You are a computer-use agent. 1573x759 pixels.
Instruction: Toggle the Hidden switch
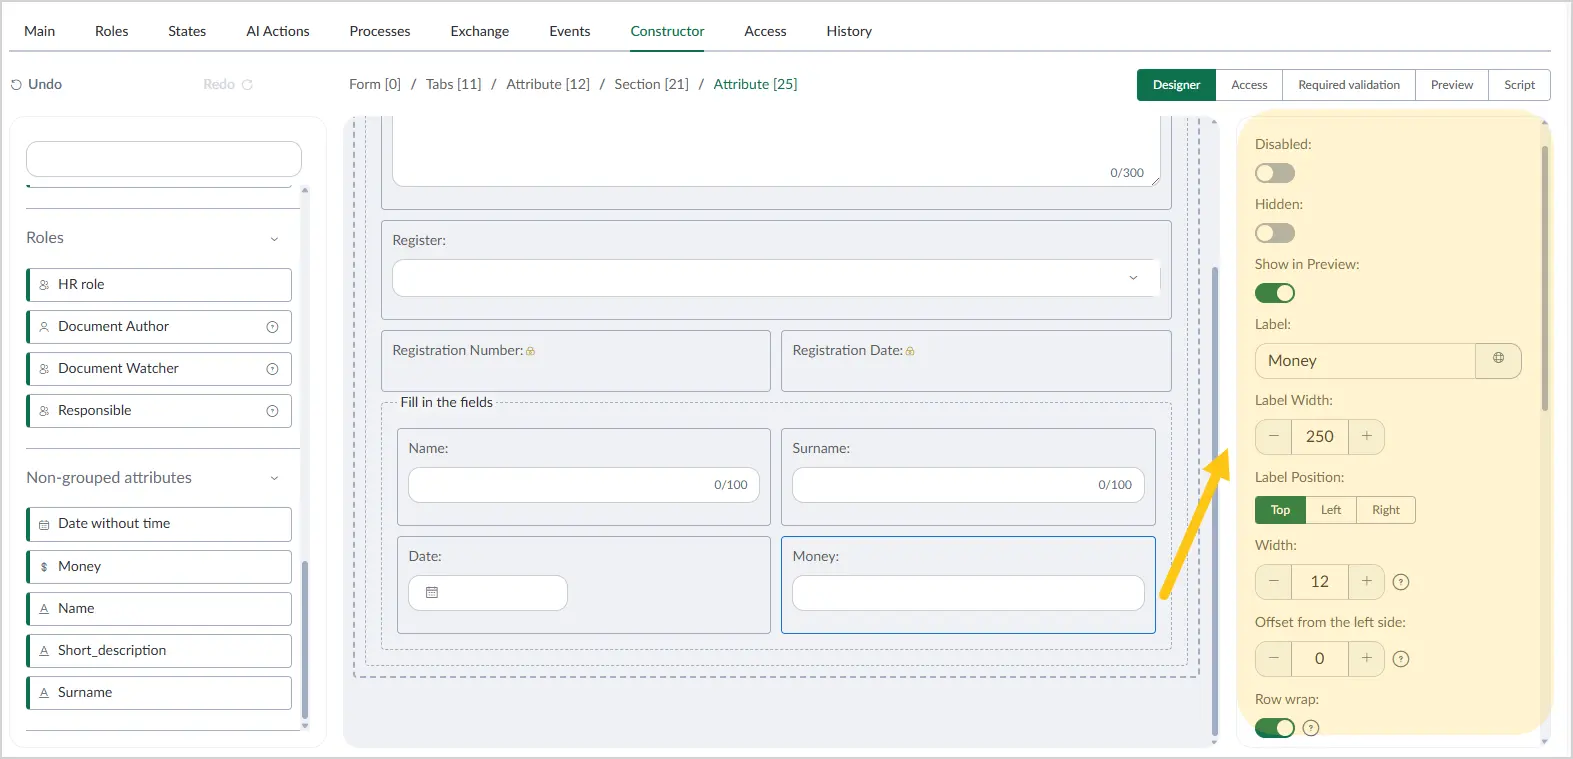coord(1275,233)
